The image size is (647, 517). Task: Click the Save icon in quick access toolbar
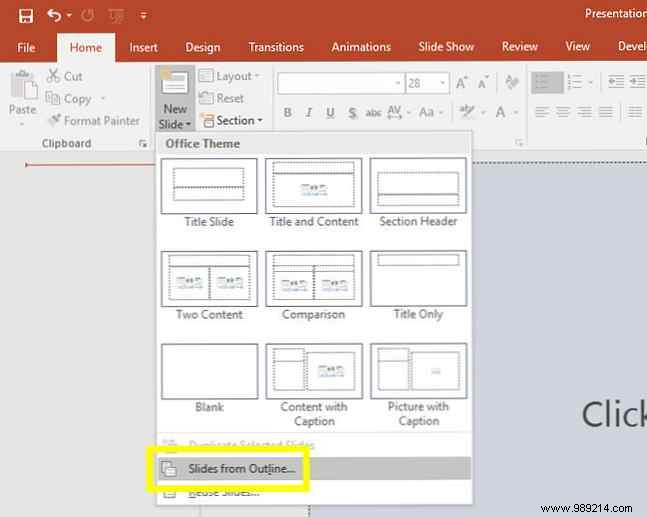[x=26, y=16]
